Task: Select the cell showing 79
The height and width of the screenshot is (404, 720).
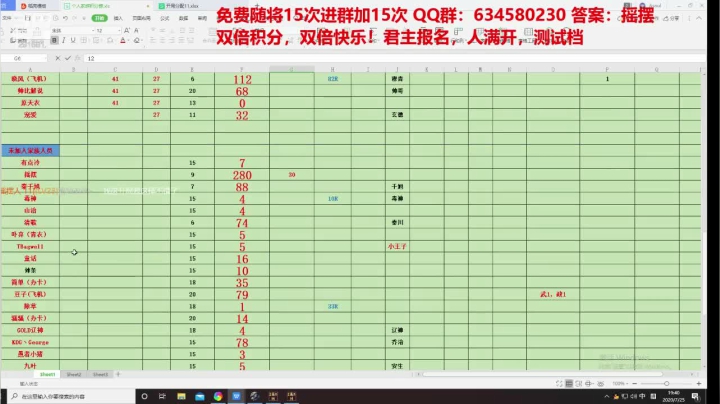Action: pos(242,294)
